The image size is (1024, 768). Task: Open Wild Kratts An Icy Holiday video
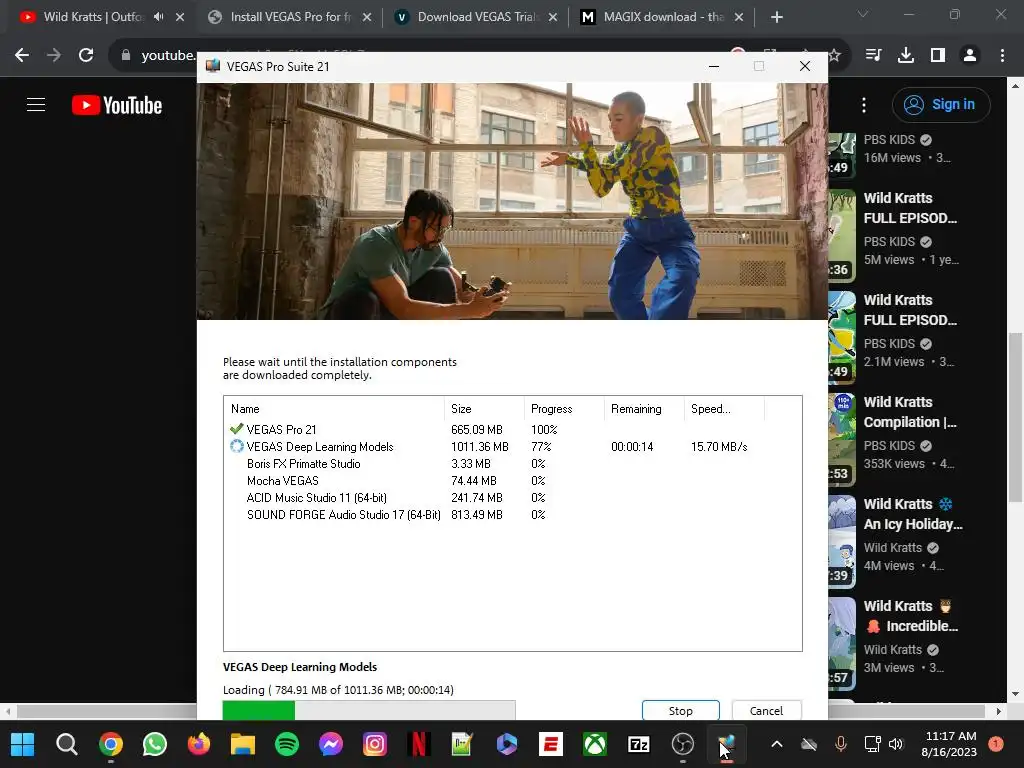(x=913, y=514)
